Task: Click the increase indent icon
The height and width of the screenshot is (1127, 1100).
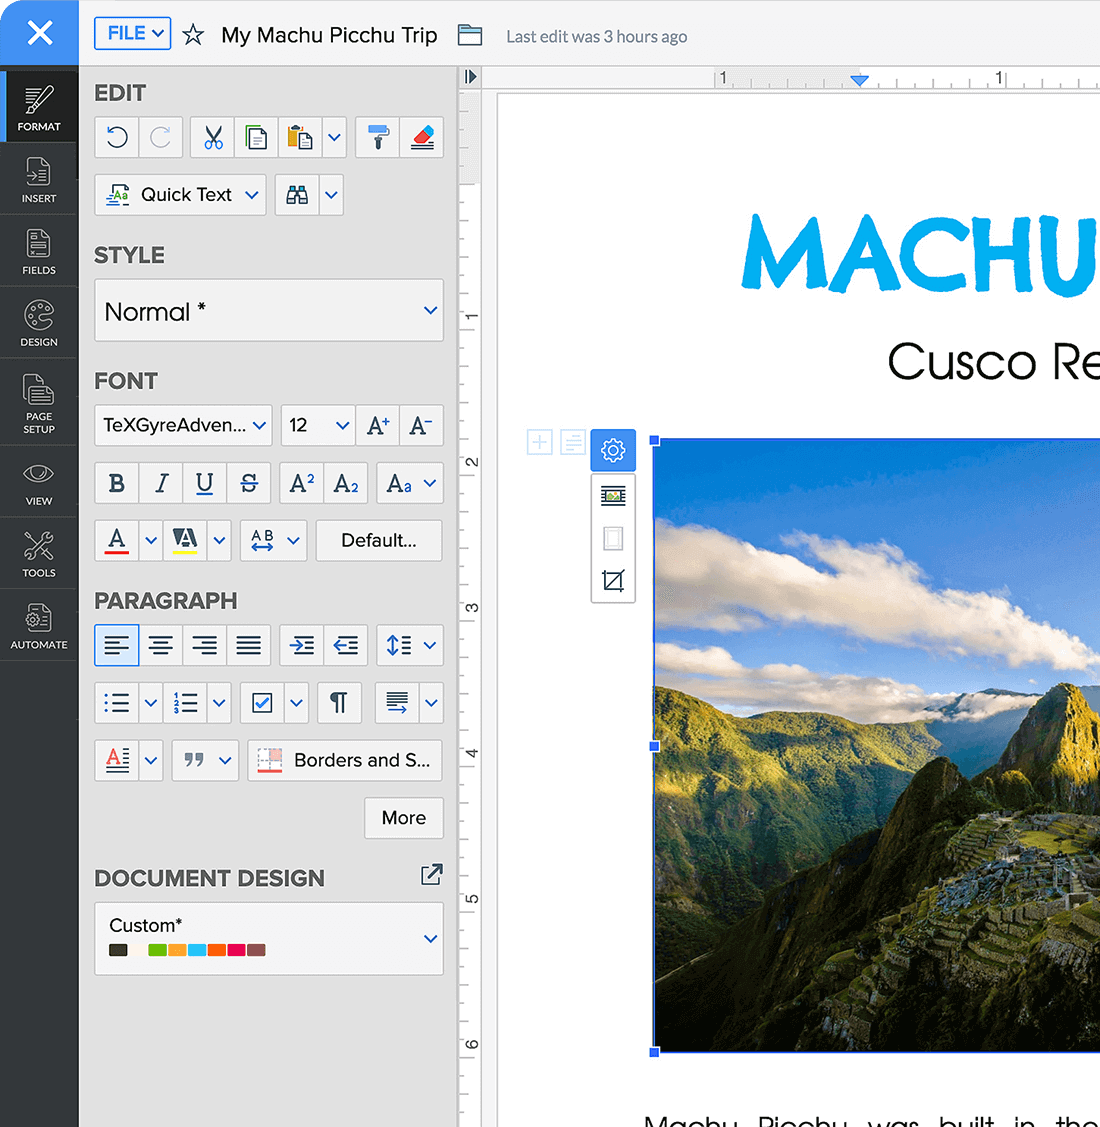Action: click(302, 646)
